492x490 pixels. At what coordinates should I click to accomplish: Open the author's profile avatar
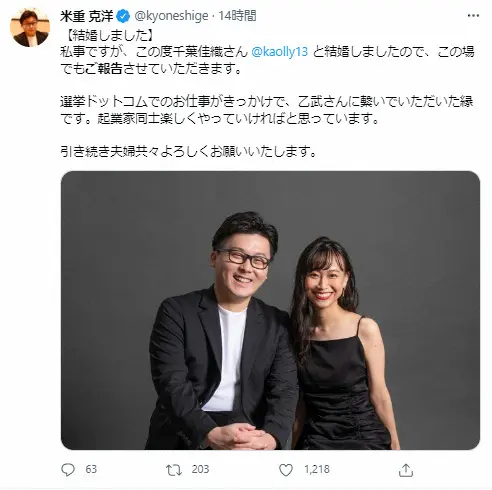[x=30, y=27]
